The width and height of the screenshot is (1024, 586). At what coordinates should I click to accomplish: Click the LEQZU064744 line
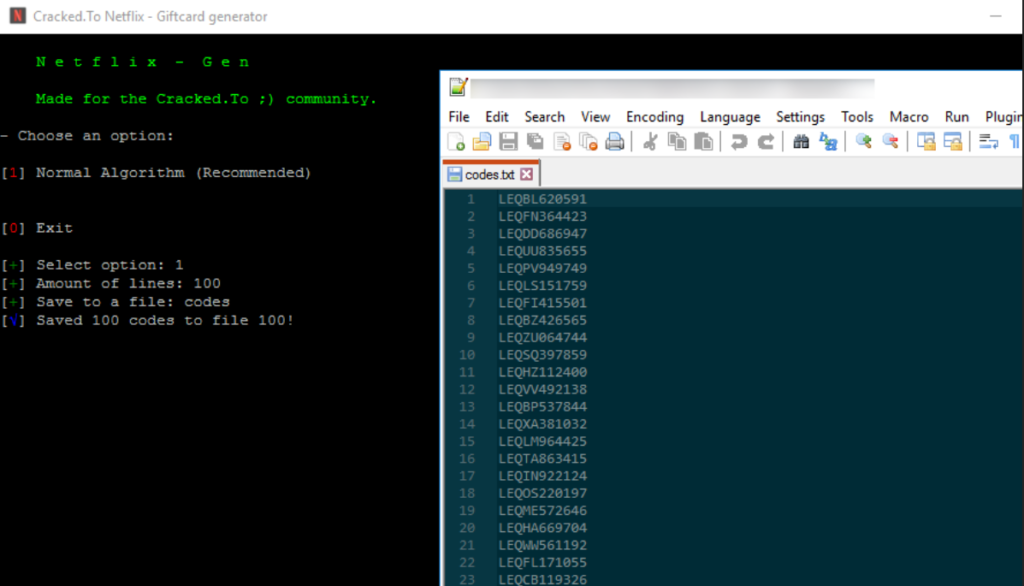pos(543,338)
